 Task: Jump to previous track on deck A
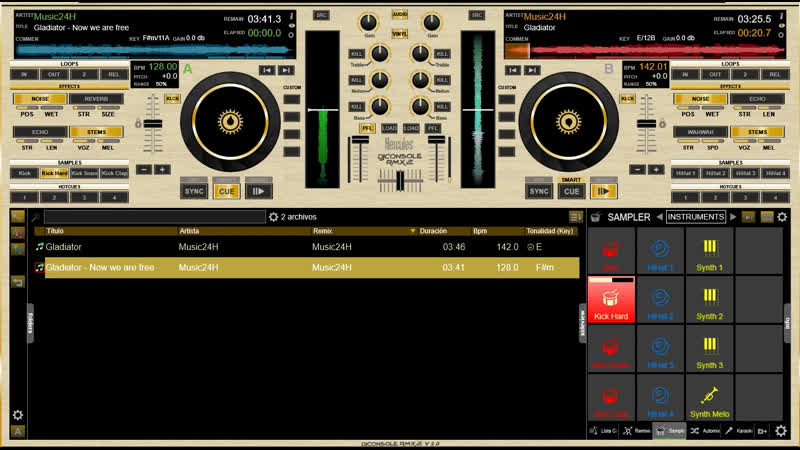pyautogui.click(x=266, y=70)
